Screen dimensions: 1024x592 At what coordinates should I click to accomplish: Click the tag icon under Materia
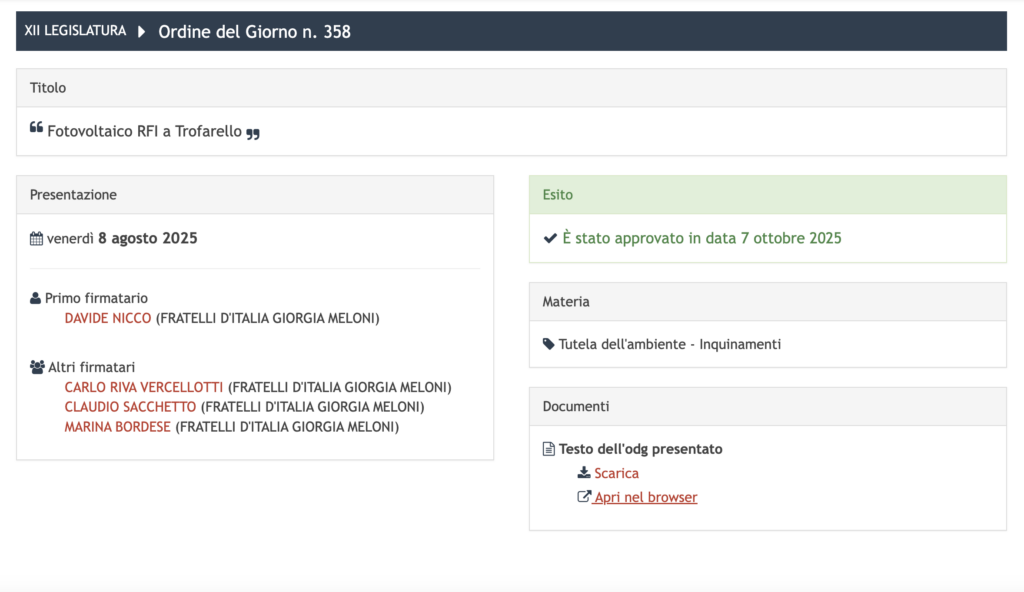pyautogui.click(x=548, y=344)
